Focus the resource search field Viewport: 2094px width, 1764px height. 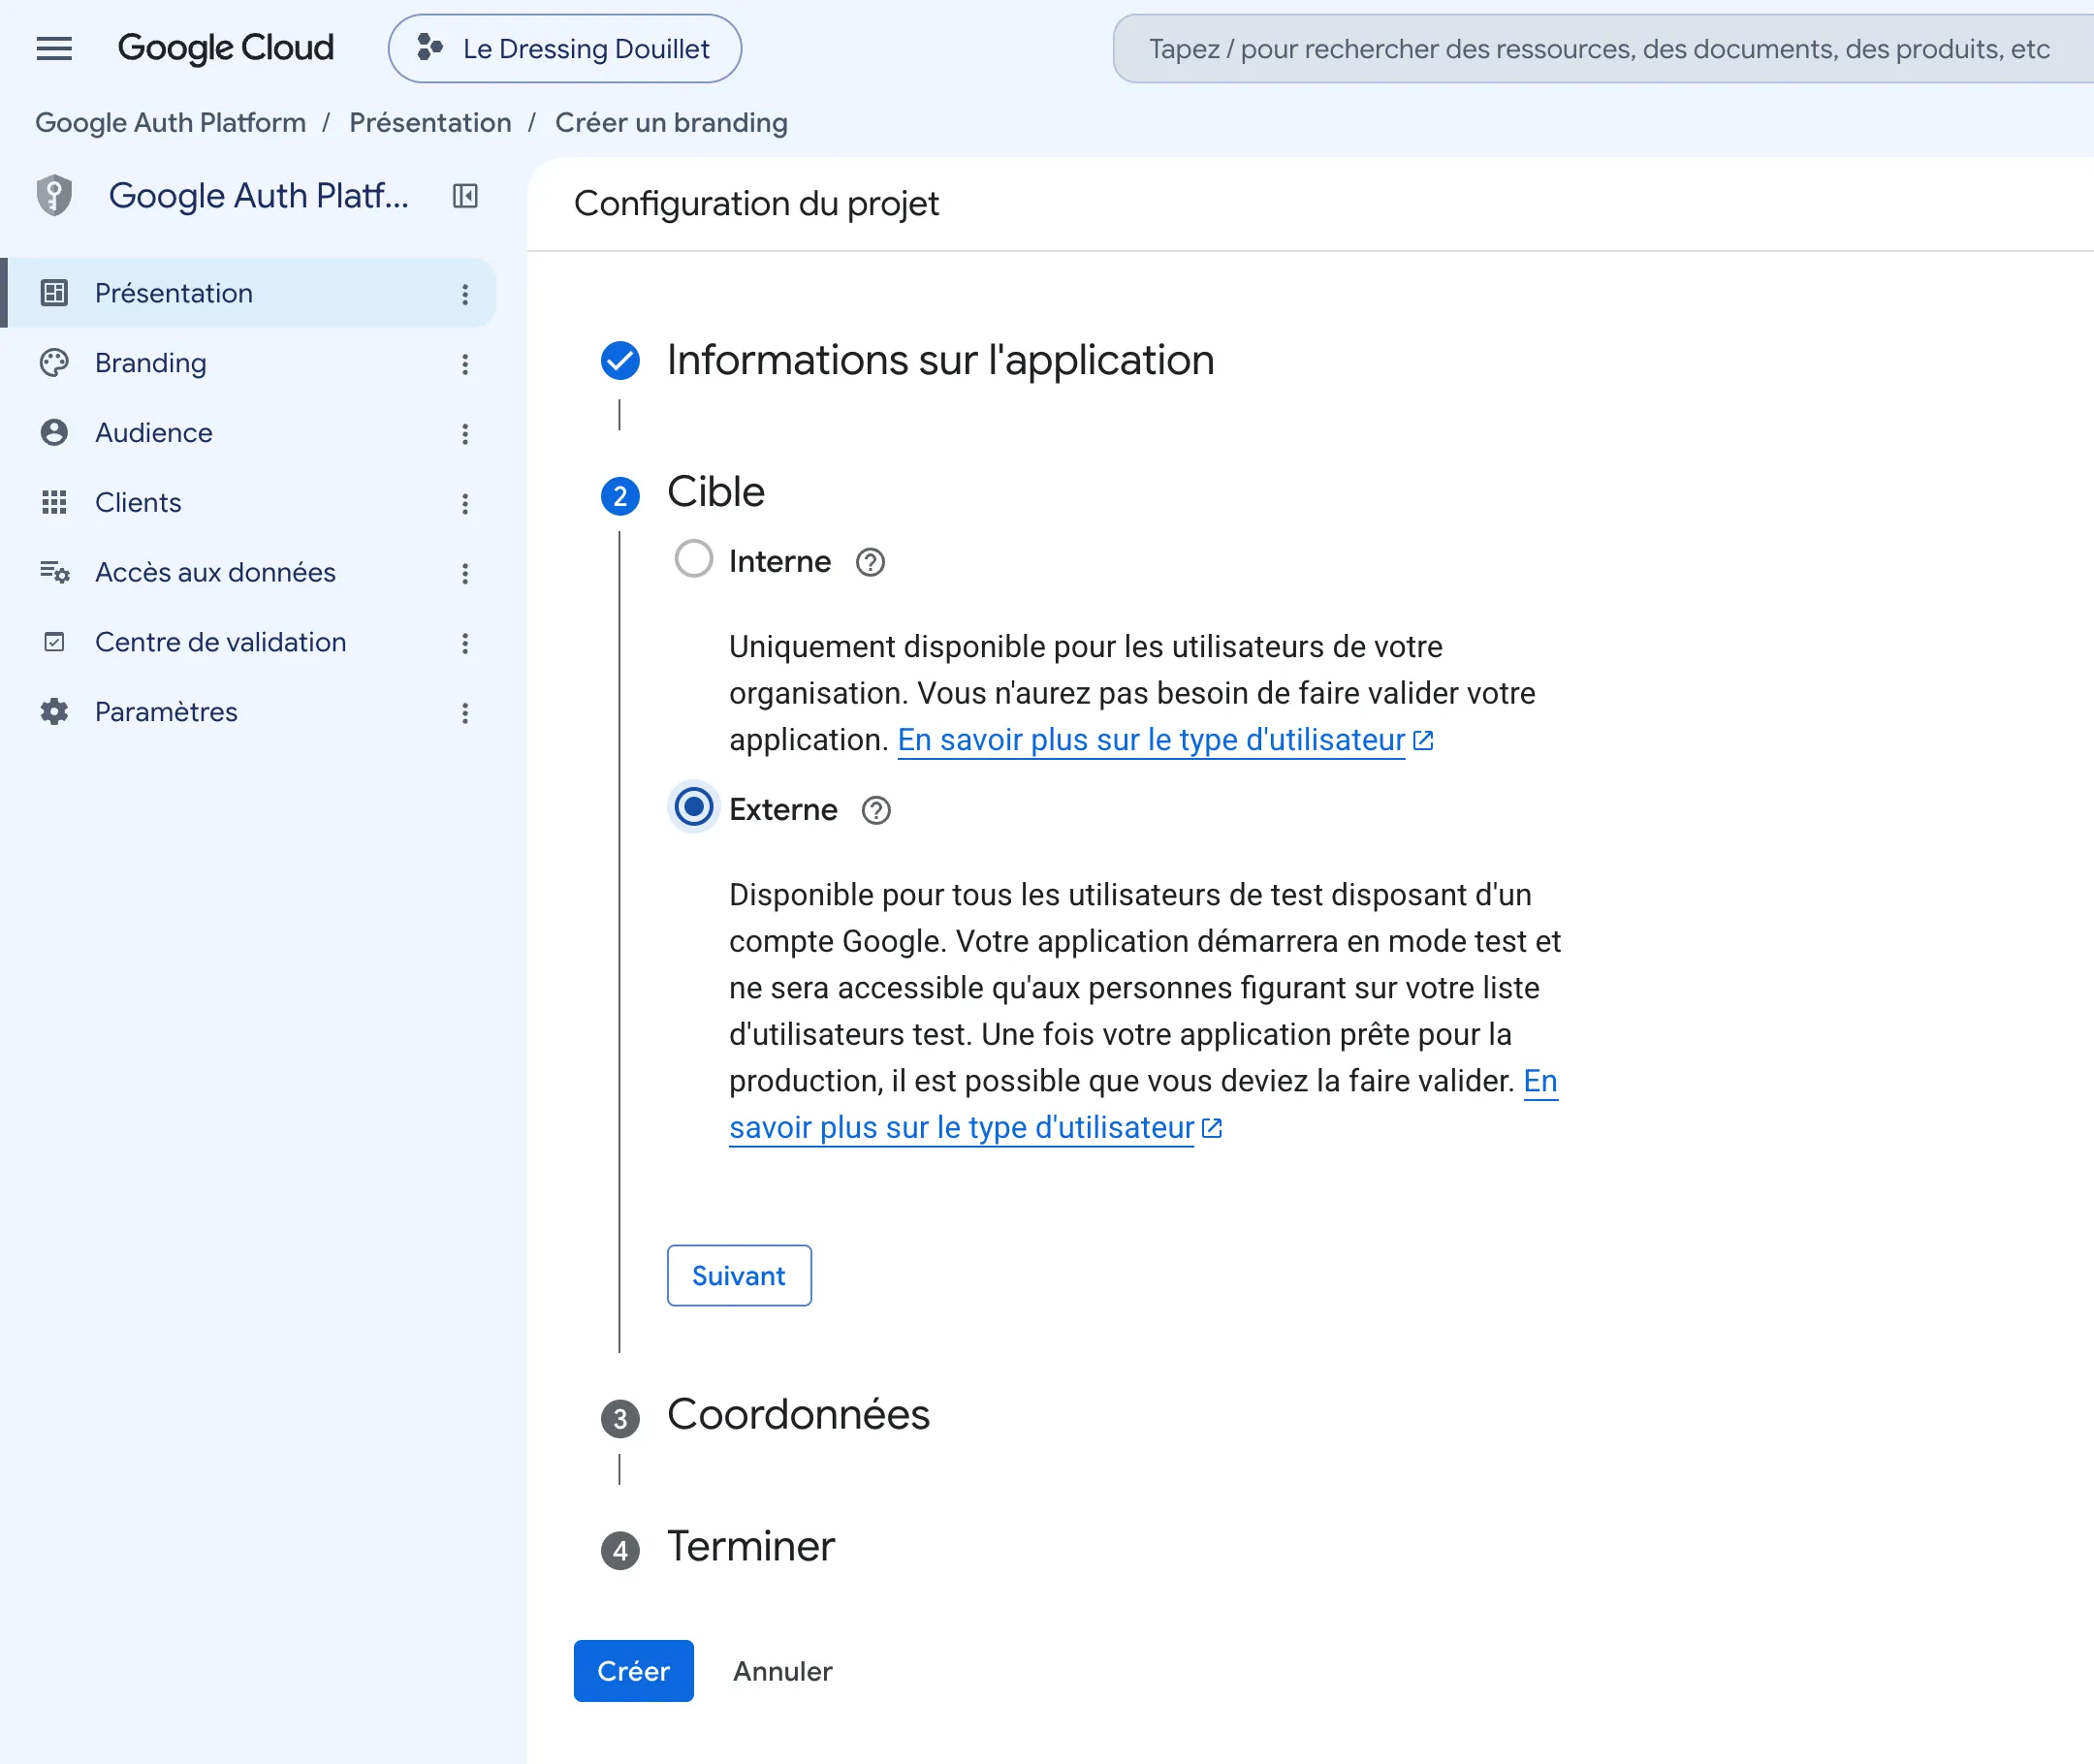tap(1603, 48)
